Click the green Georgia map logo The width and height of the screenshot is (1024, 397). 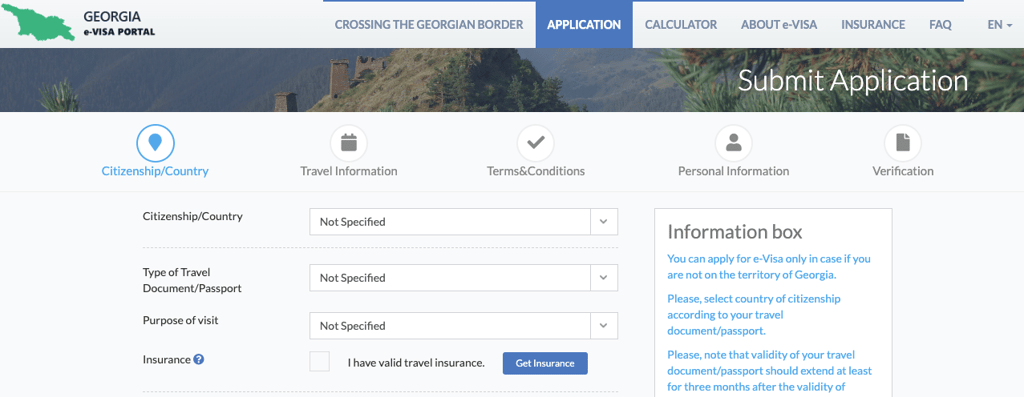point(38,23)
